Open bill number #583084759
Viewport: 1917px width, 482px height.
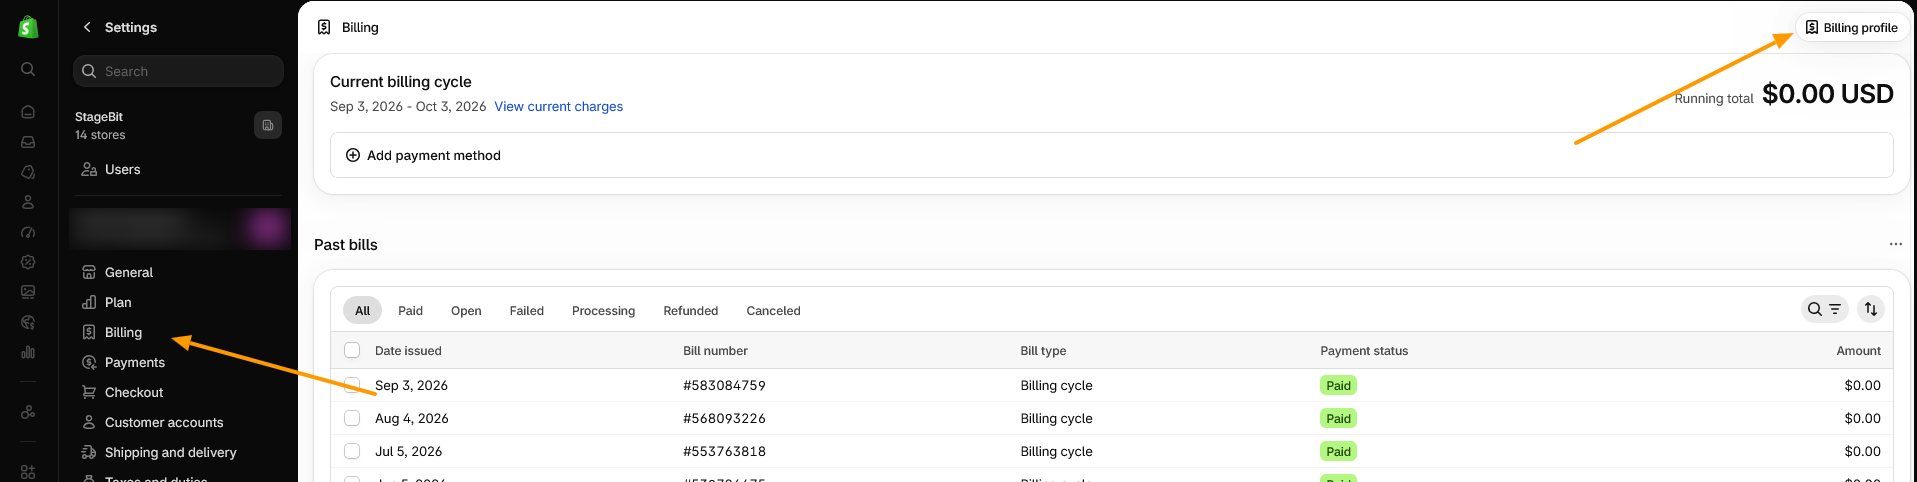724,385
